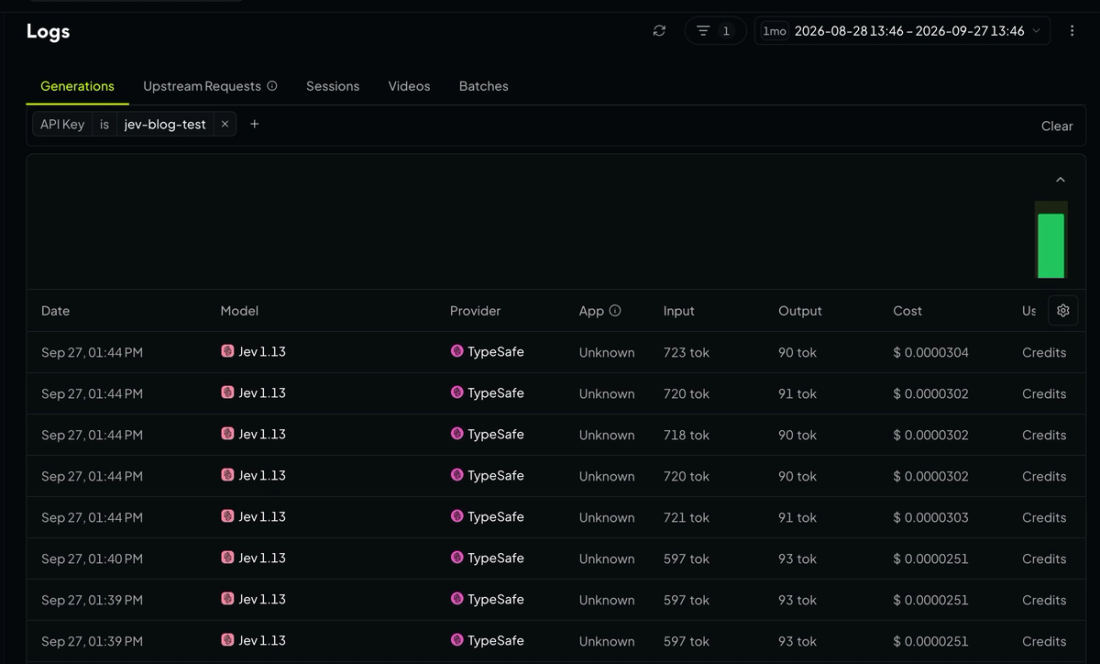This screenshot has width=1100, height=664.
Task: Open the filter button showing 1 filter
Action: click(x=714, y=31)
